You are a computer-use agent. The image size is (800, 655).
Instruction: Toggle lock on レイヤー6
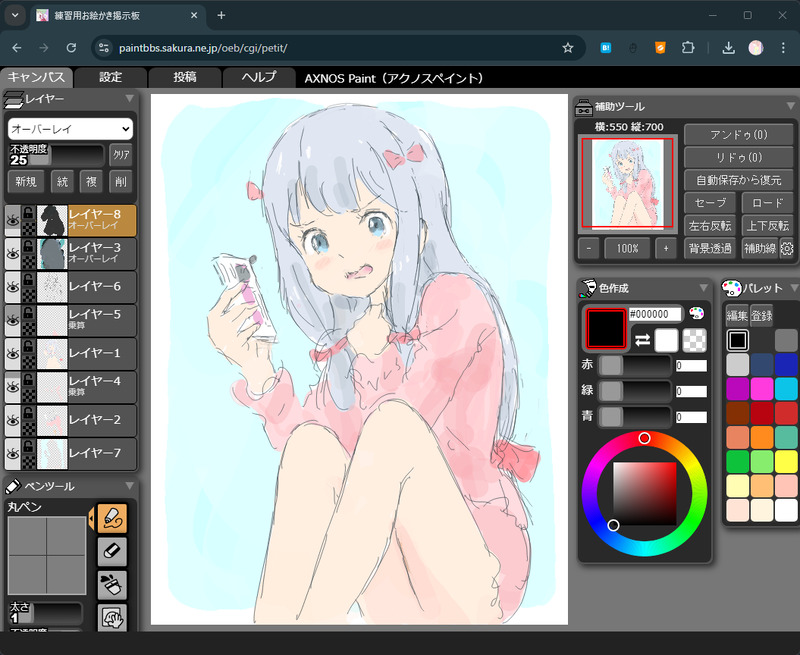point(29,279)
